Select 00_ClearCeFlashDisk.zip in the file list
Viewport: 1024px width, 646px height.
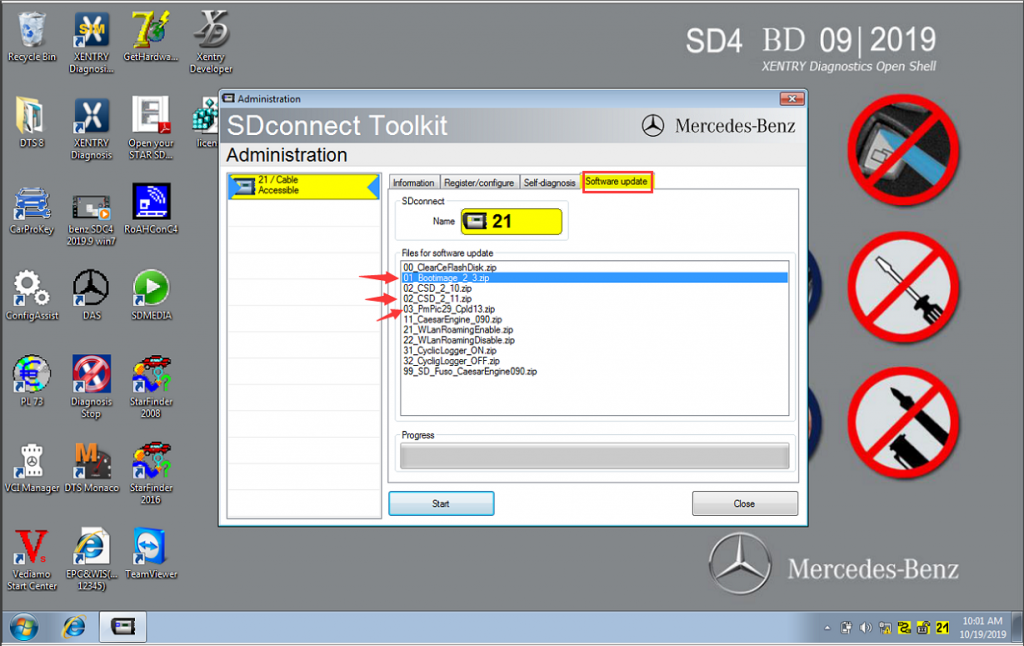(x=594, y=267)
